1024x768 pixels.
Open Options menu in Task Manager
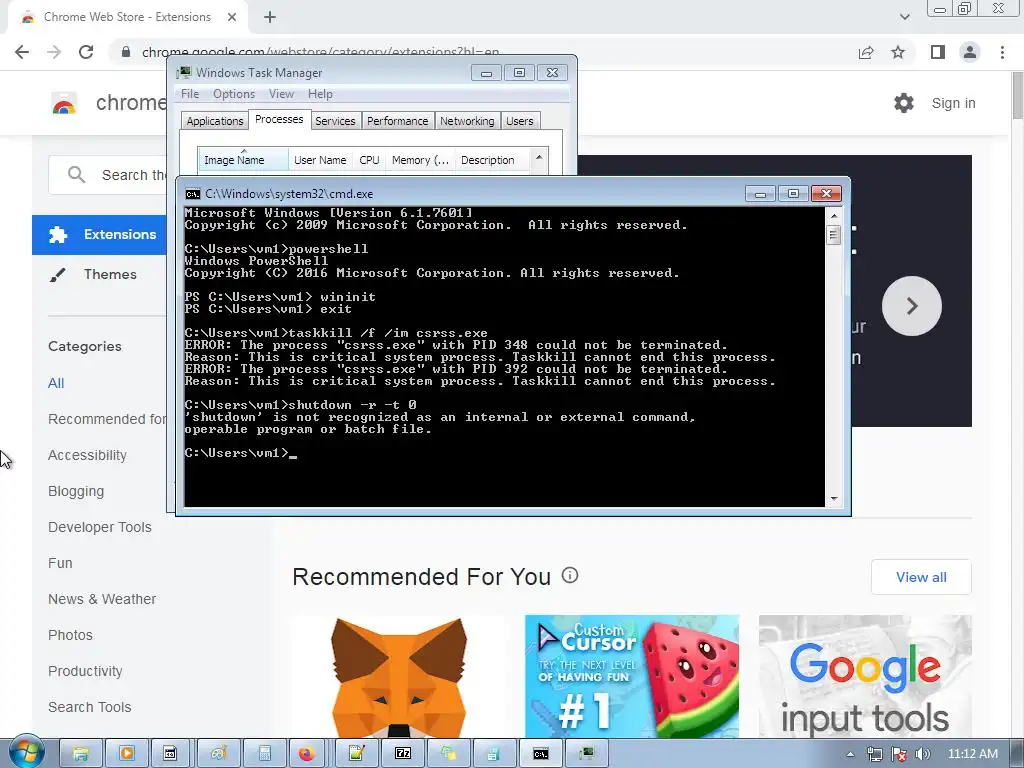pos(234,94)
